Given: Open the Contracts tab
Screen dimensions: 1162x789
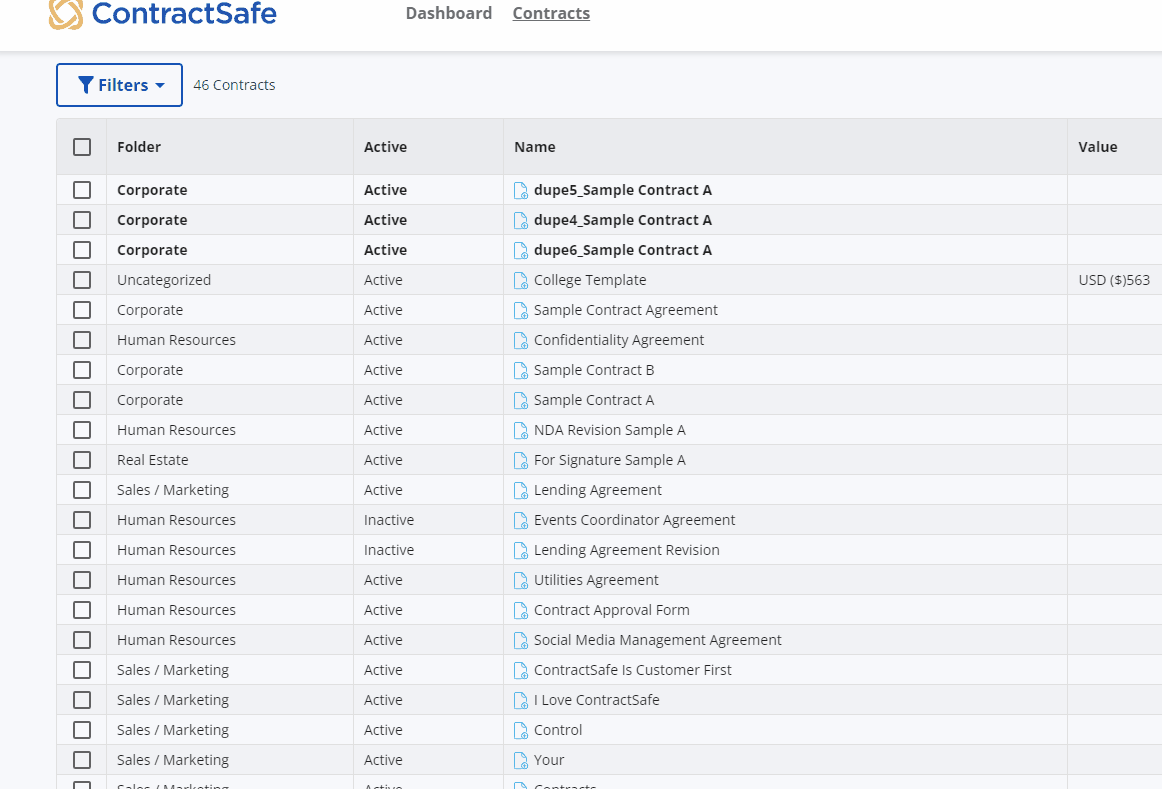Looking at the screenshot, I should click(551, 13).
